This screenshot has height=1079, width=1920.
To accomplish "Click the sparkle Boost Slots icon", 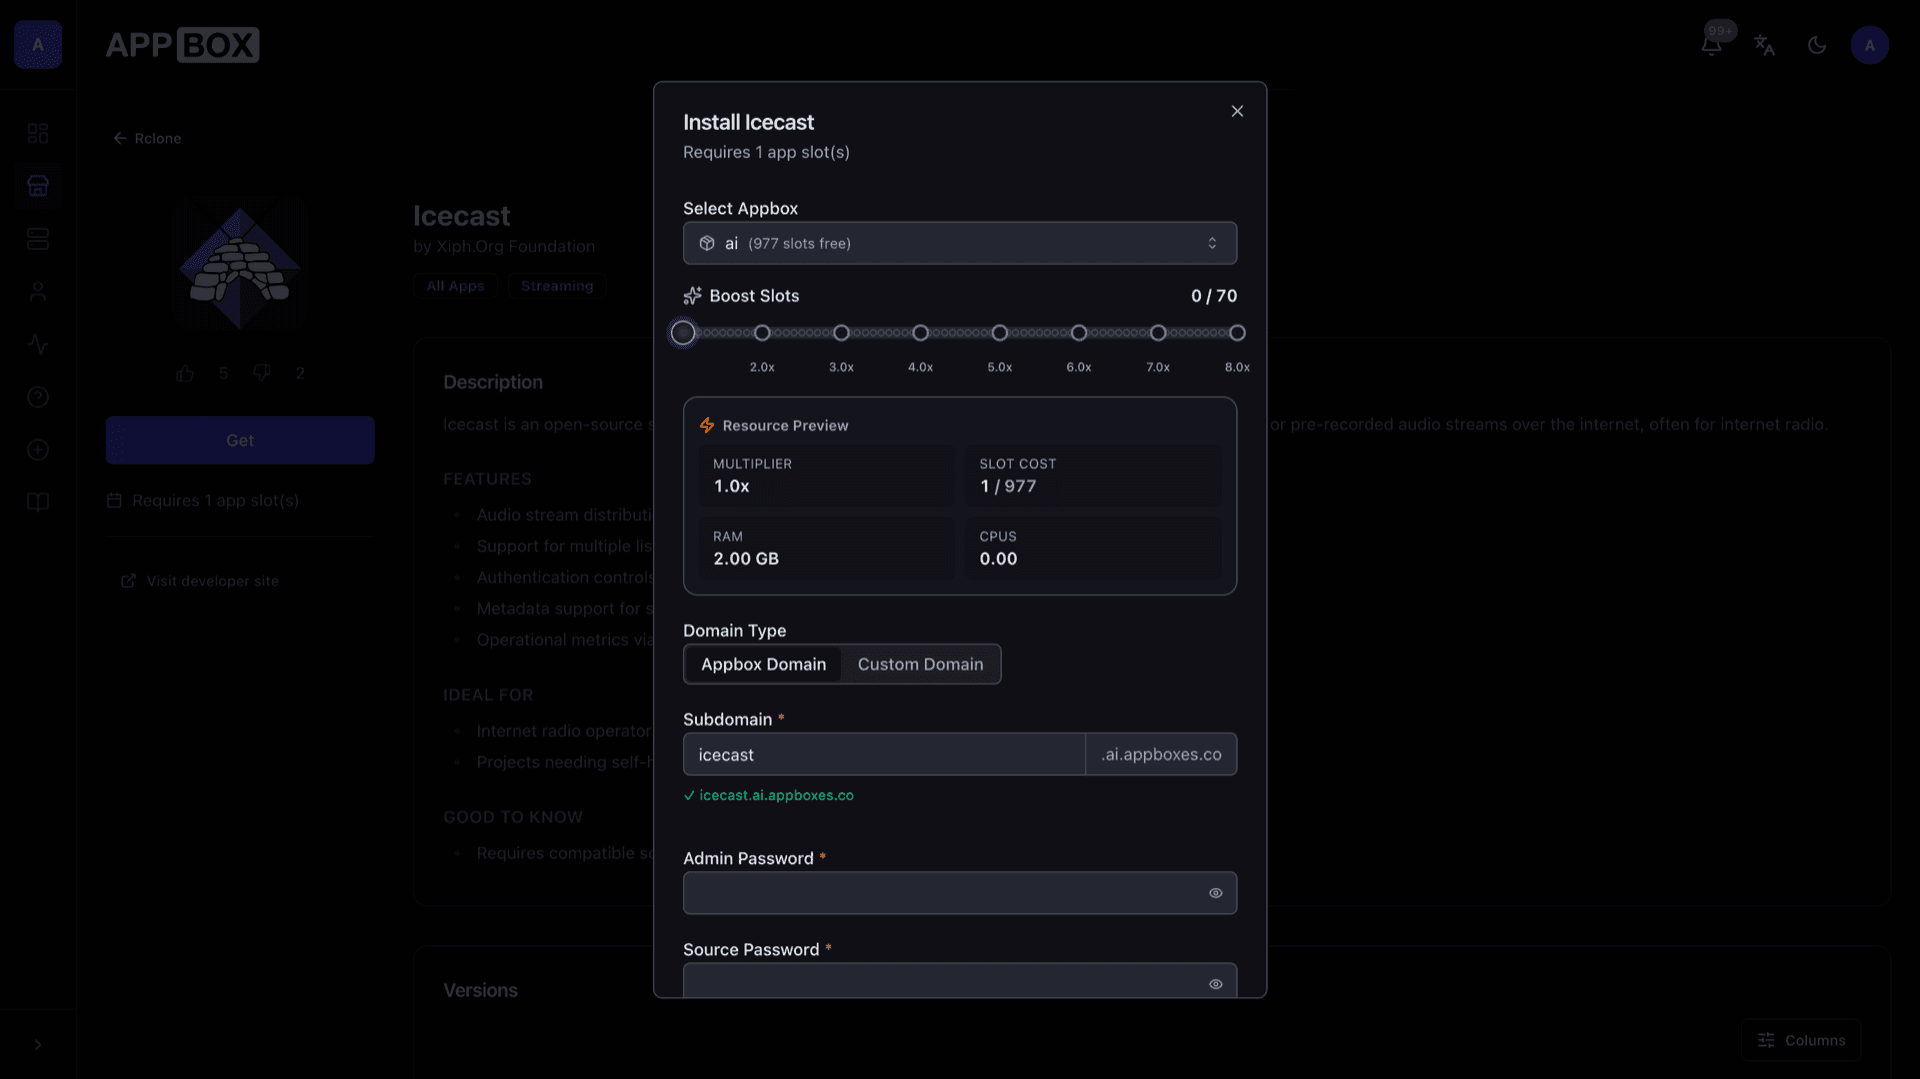I will point(692,296).
